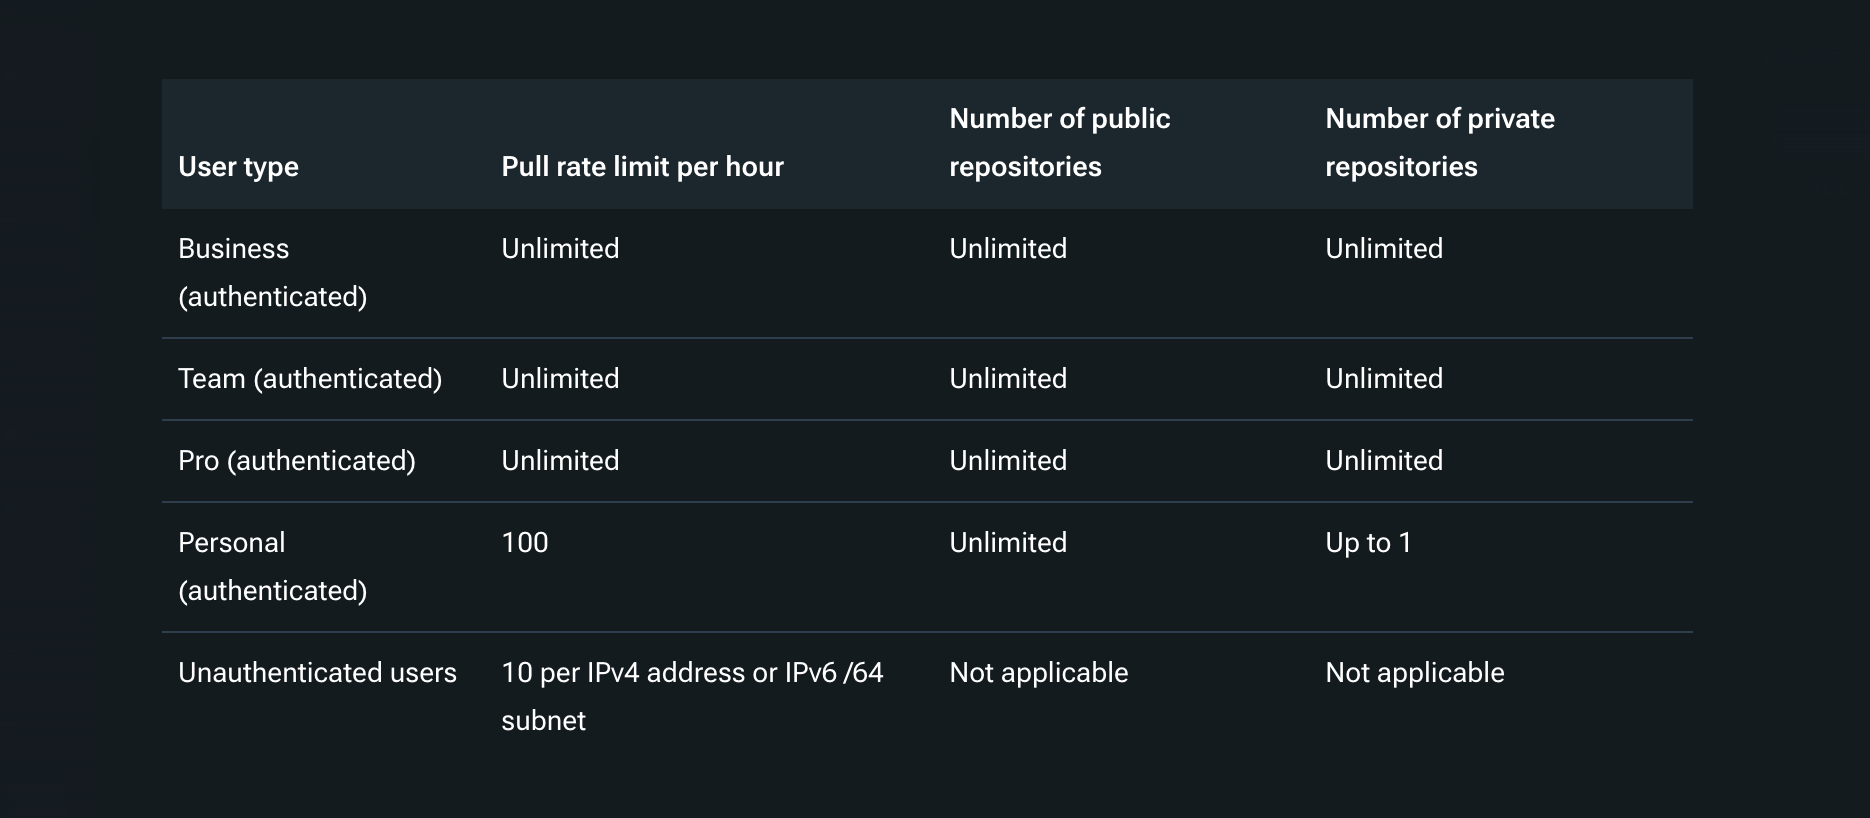The image size is (1870, 818).
Task: Select the "Number of private repositories" header
Action: (x=1439, y=143)
